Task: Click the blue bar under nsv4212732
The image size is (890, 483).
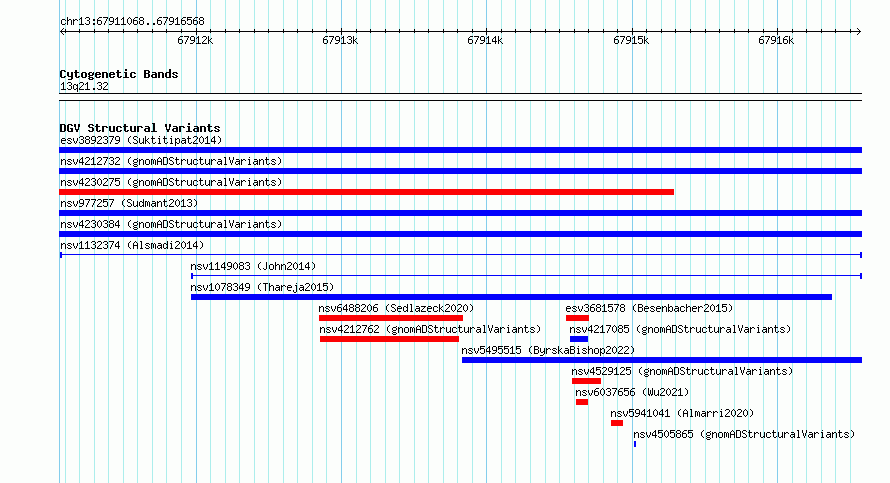Action: pyautogui.click(x=460, y=171)
